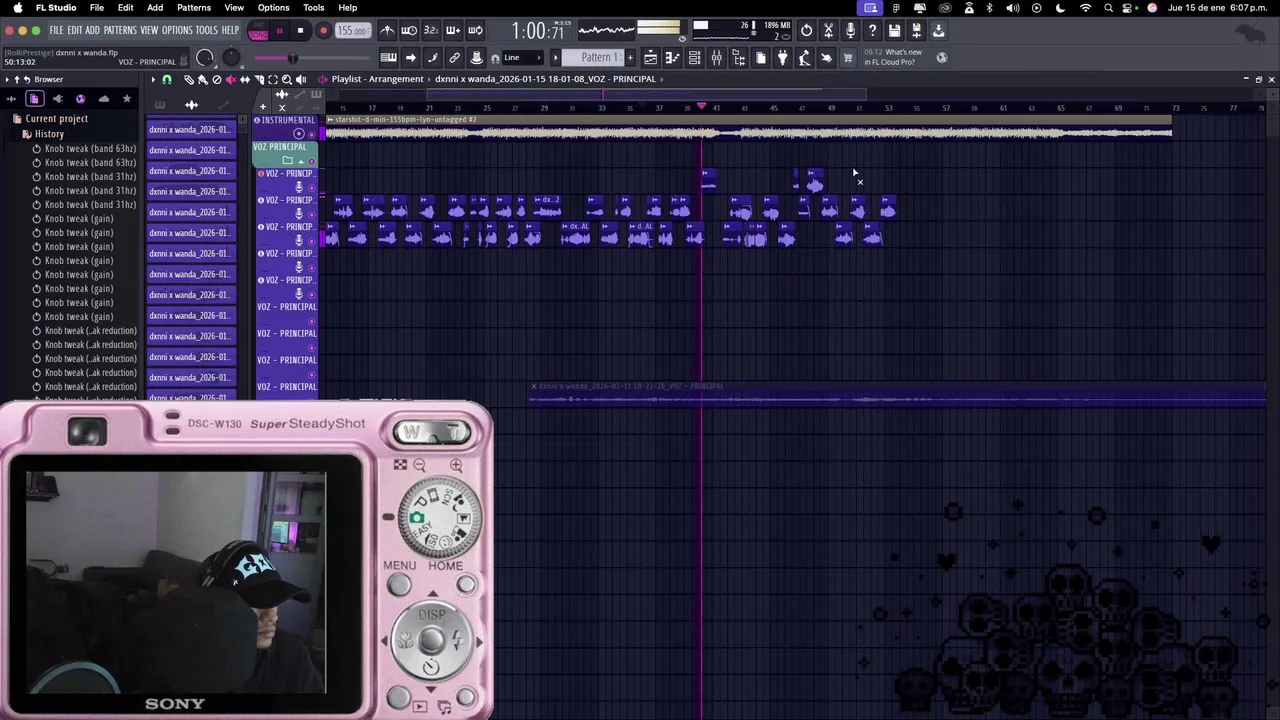Open the Playlist view icon
1280x720 pixels.
(650, 58)
